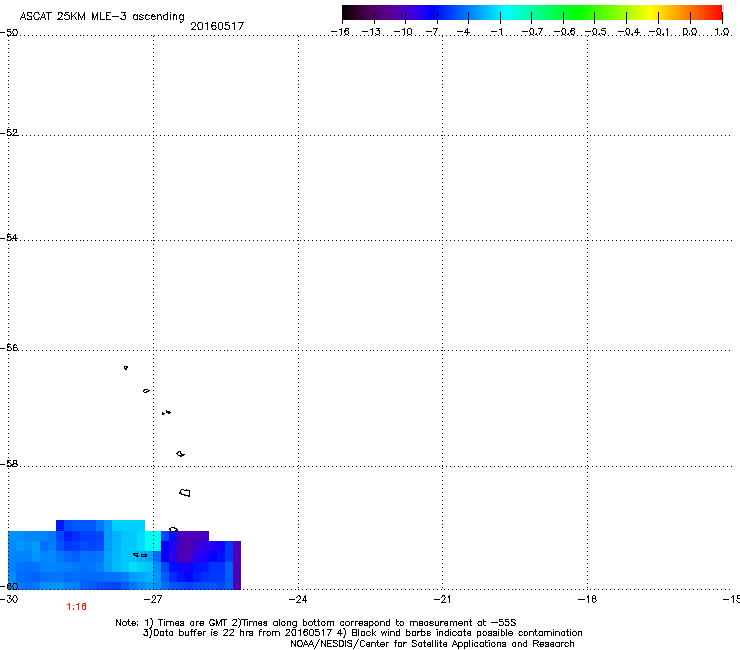Click the -60 latitude axis label

click(x=9, y=586)
